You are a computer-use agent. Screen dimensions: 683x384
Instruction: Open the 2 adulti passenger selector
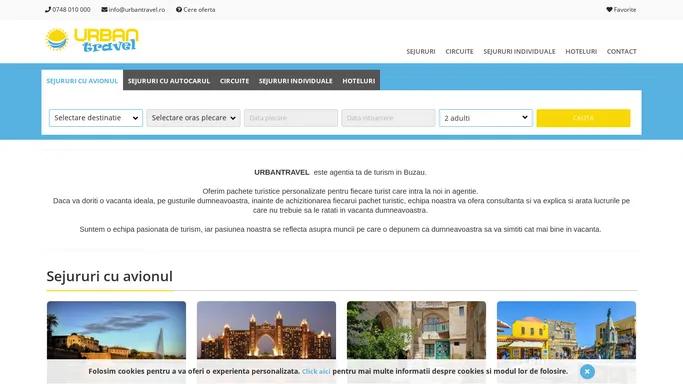pos(486,118)
